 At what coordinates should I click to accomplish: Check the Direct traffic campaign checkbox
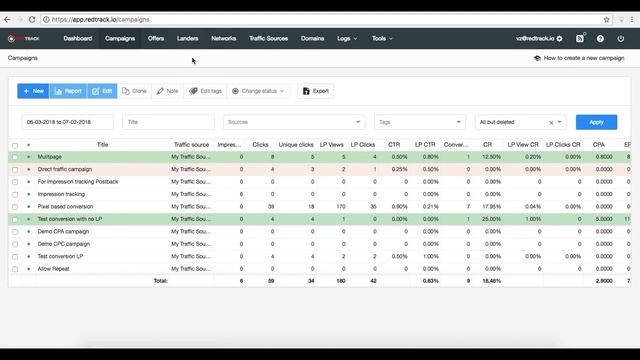pyautogui.click(x=15, y=169)
